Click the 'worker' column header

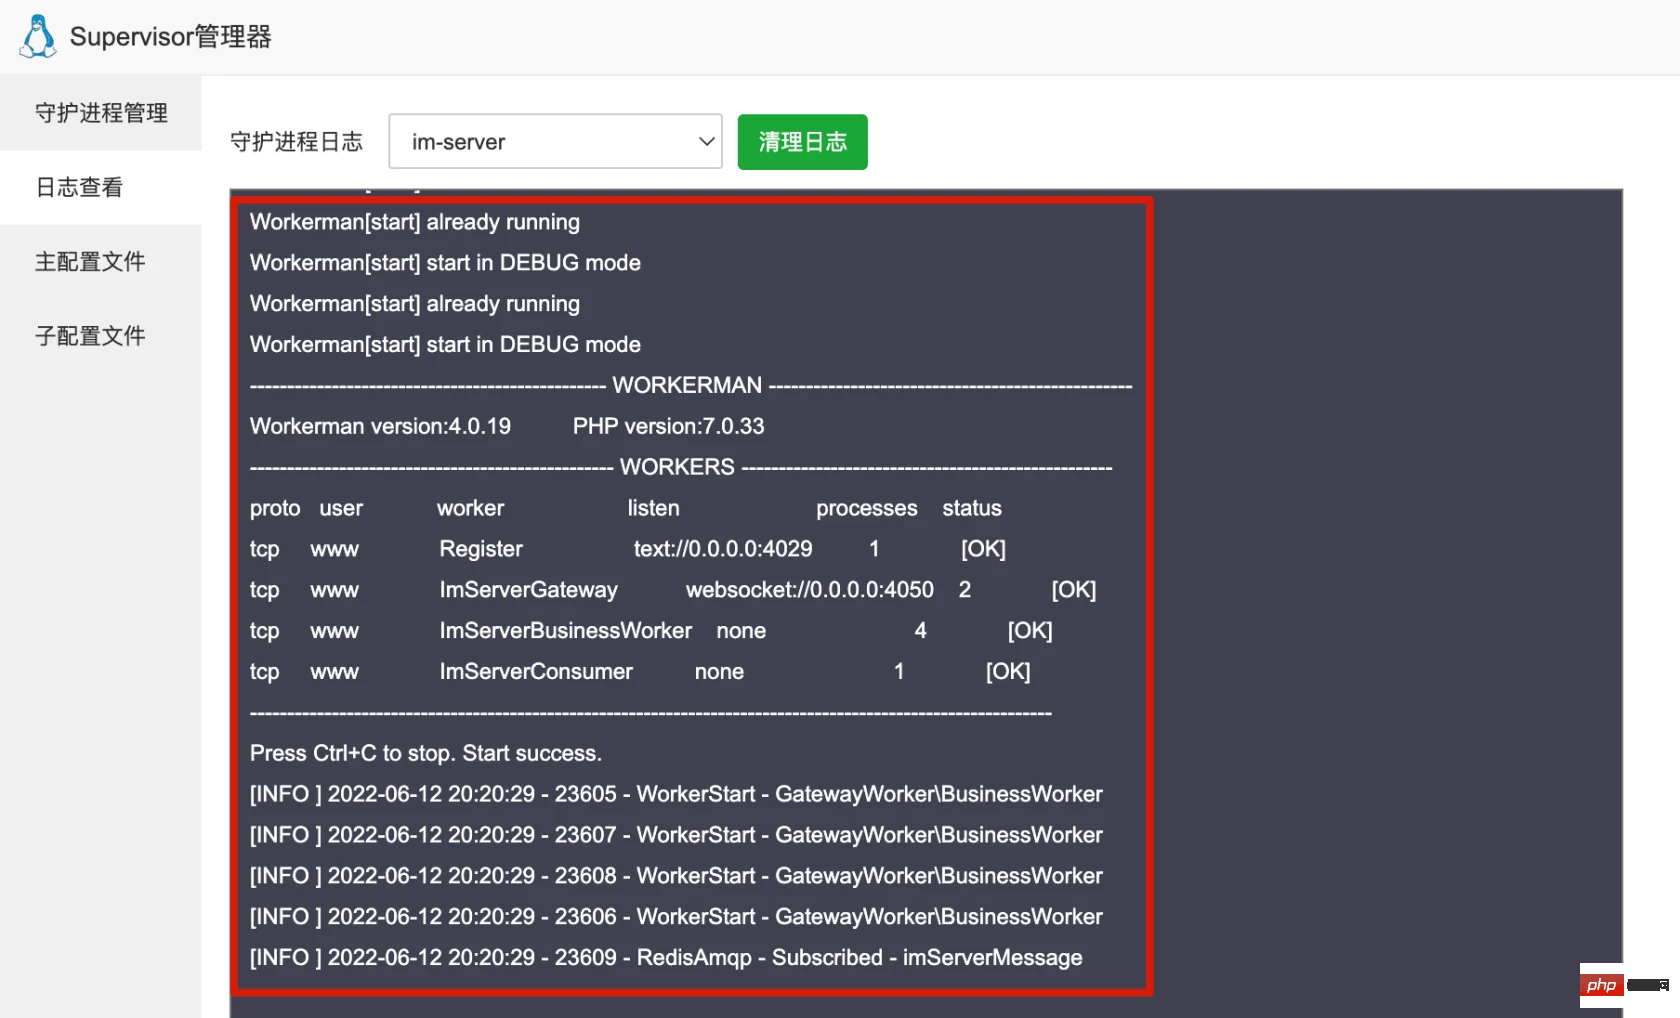(470, 508)
